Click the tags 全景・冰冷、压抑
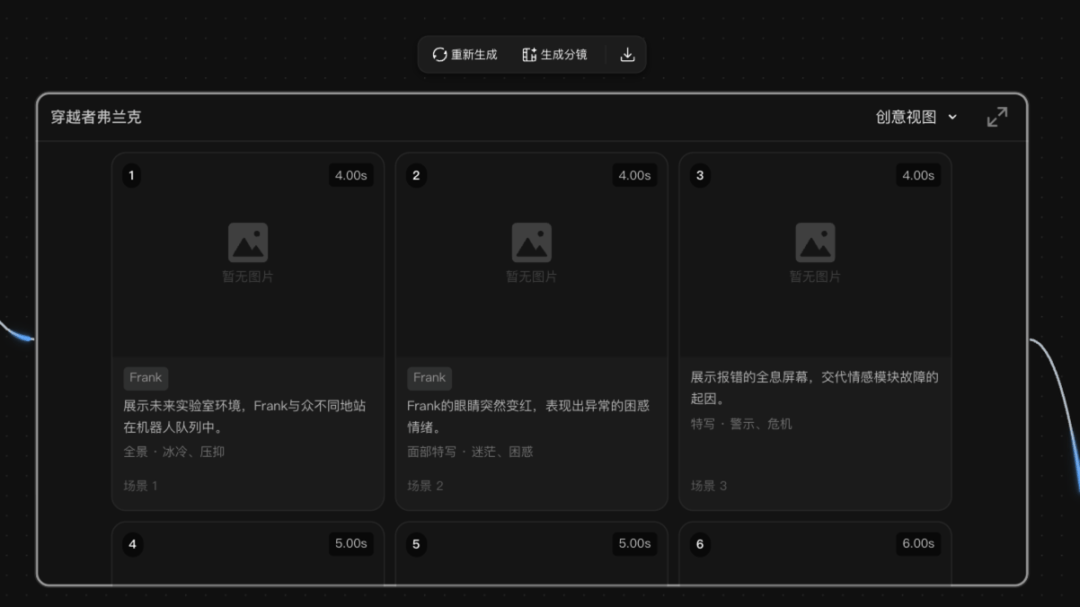The image size is (1080, 607). 174,452
